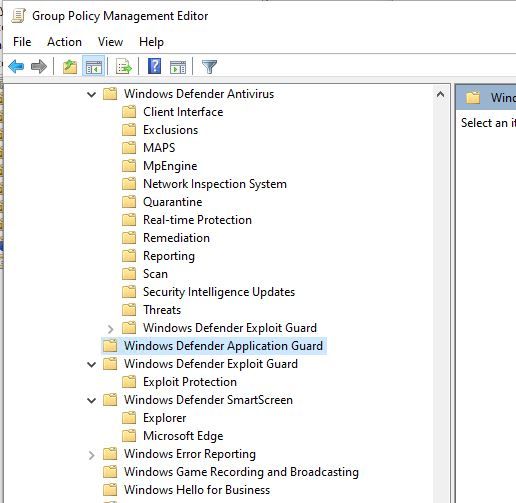The height and width of the screenshot is (503, 516).
Task: Click the blue Back arrow icon
Action: (16, 66)
